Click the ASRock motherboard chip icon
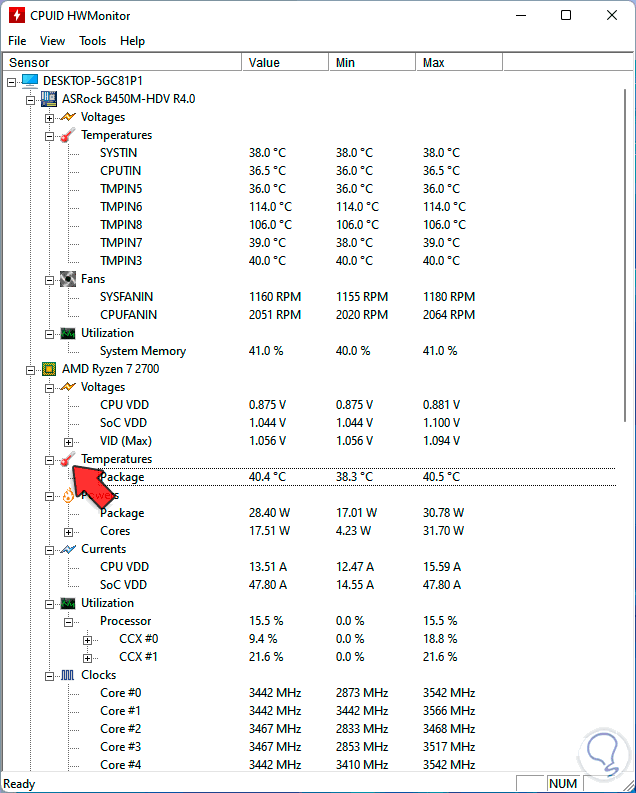Screen dimensions: 636x793 point(49,99)
